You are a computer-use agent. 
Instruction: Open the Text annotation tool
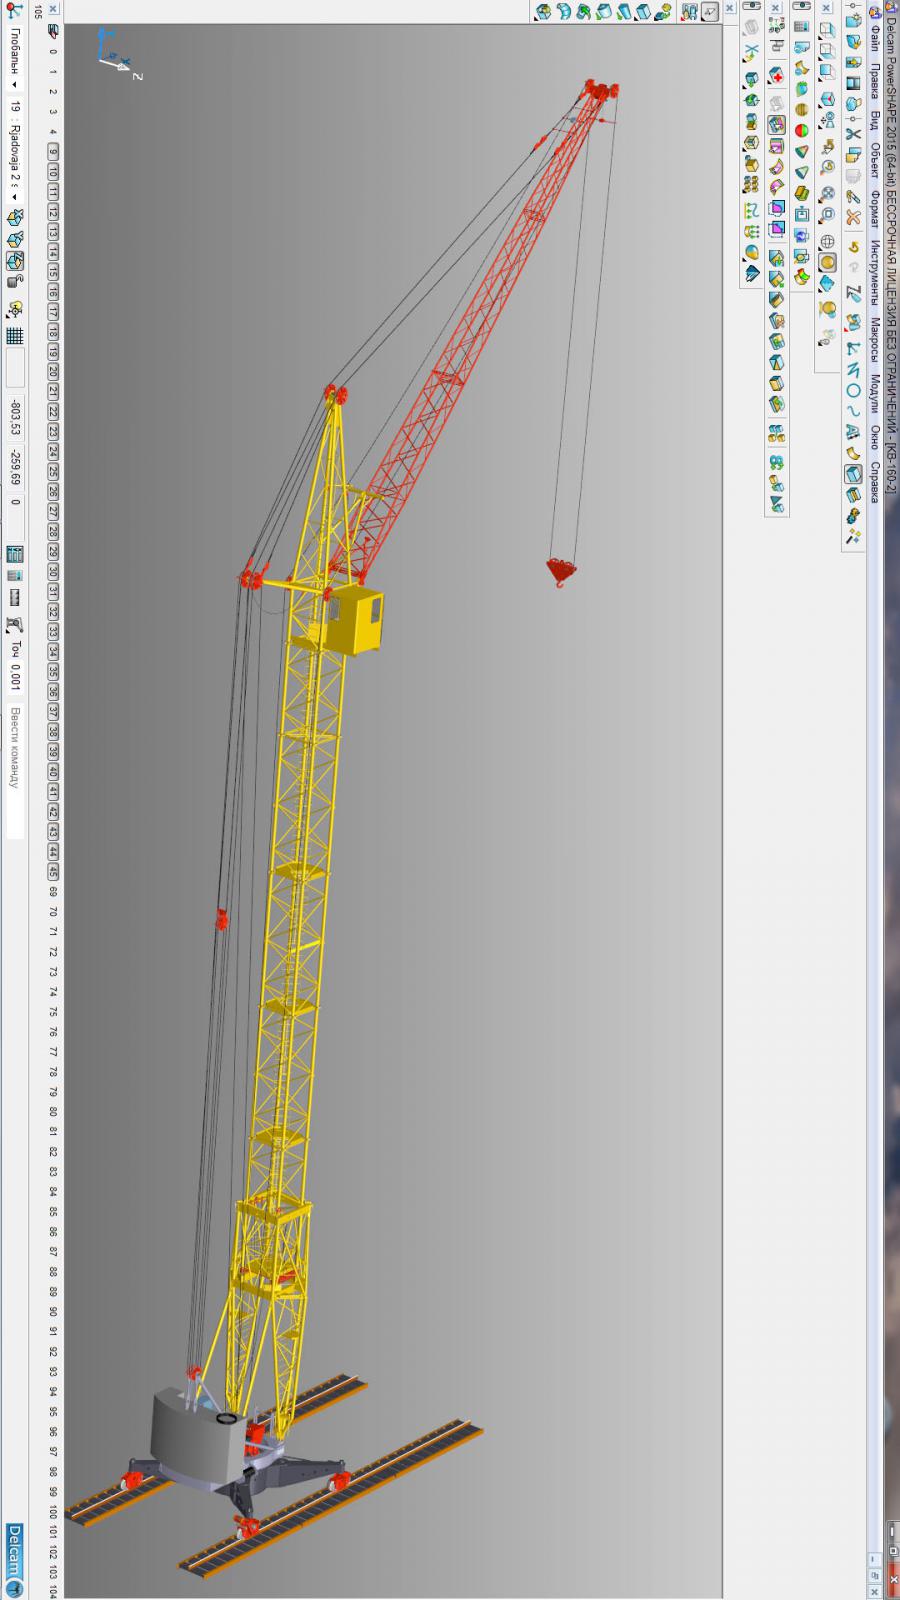(853, 431)
